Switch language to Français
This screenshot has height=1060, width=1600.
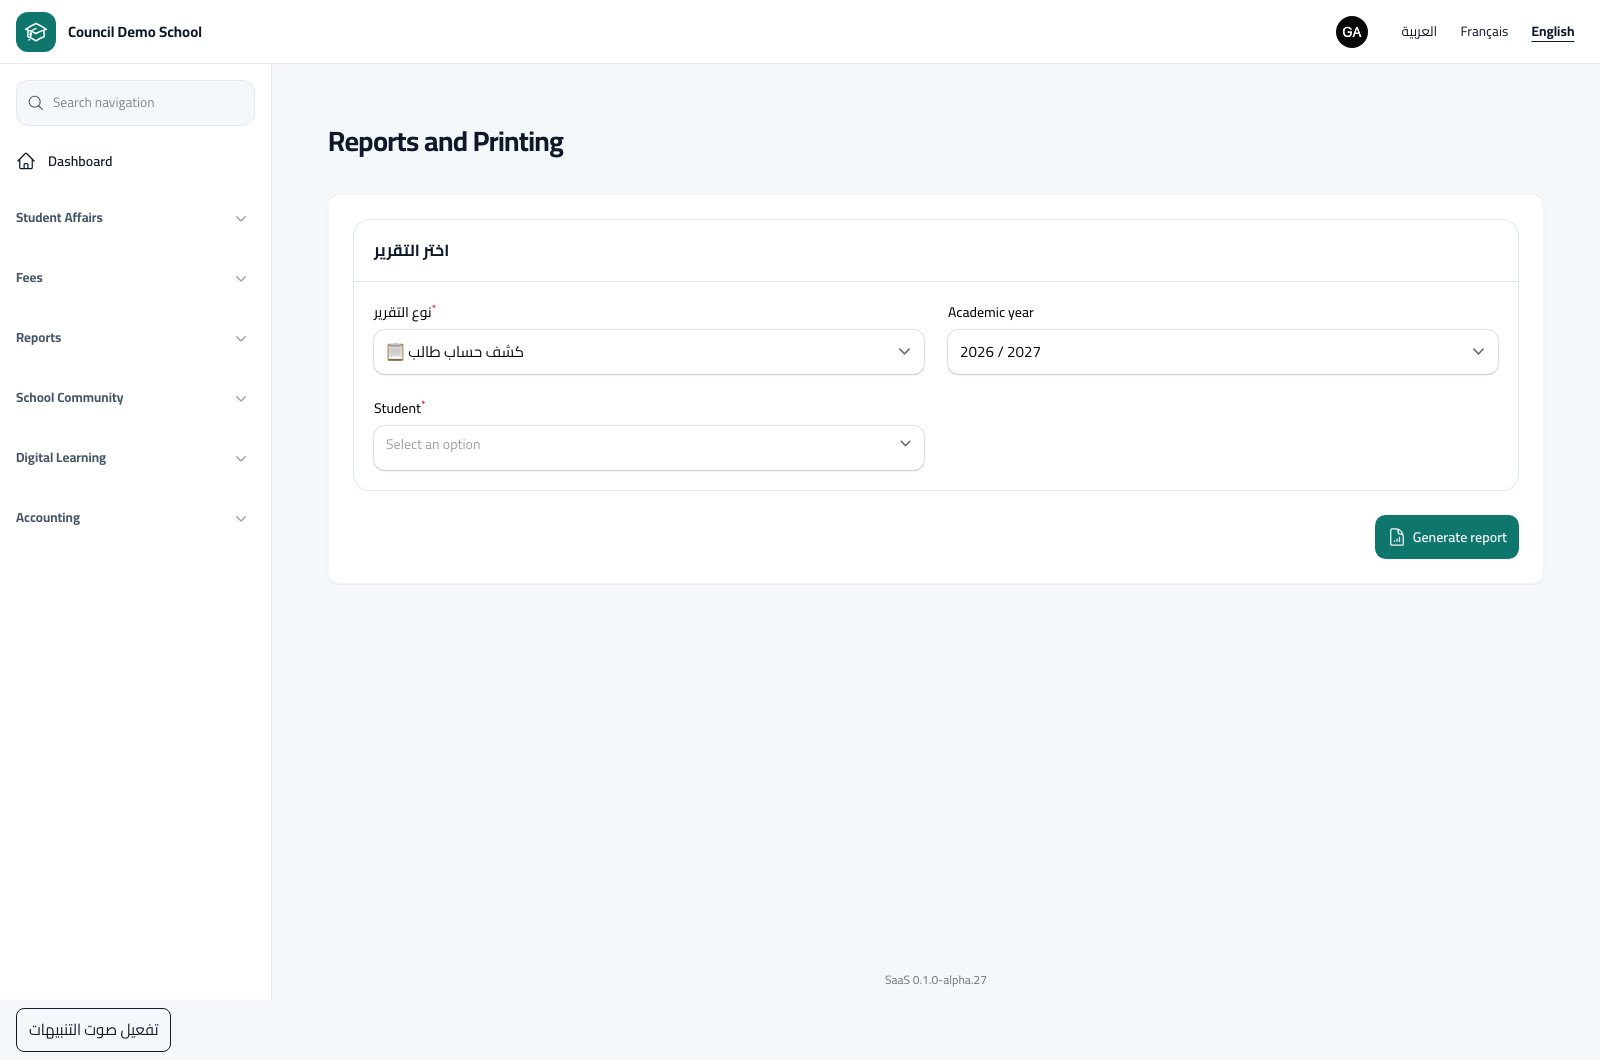1484,32
